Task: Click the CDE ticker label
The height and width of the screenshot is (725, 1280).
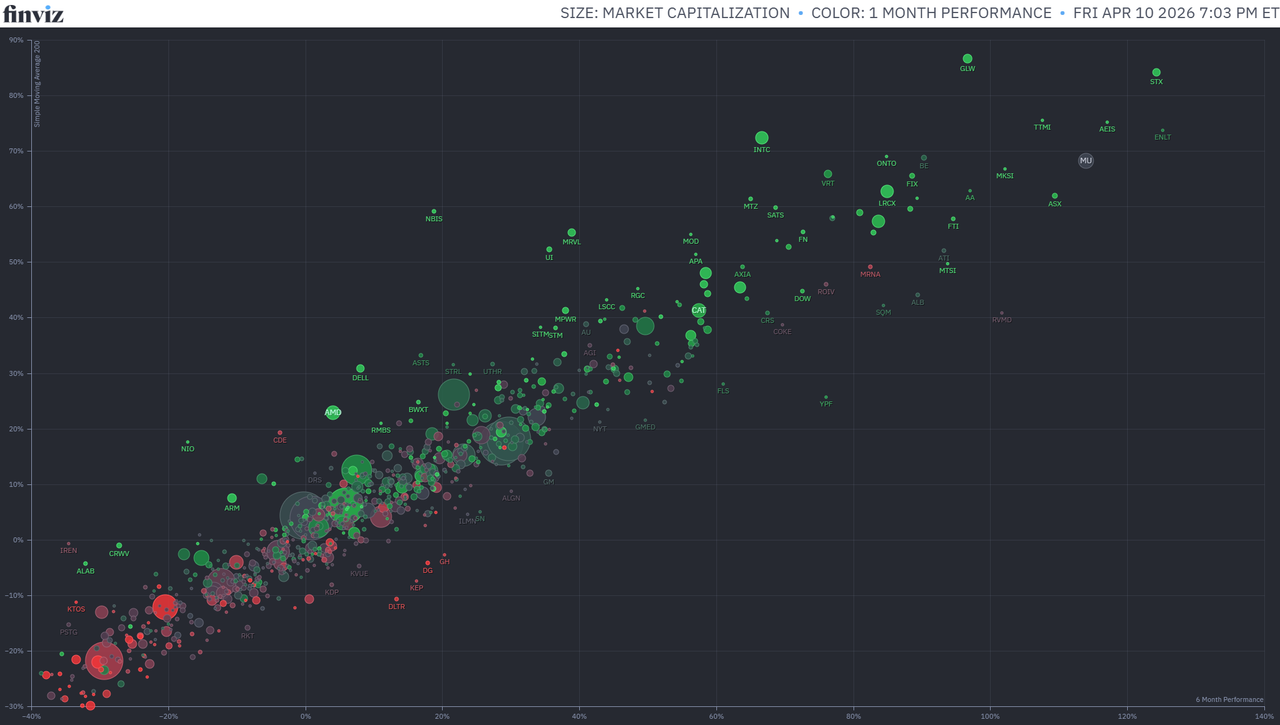Action: click(x=280, y=440)
